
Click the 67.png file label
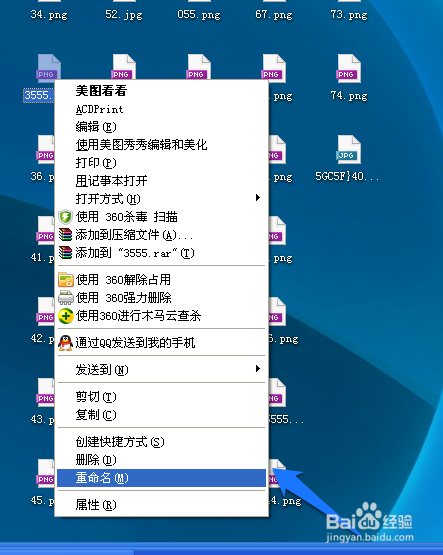[274, 15]
